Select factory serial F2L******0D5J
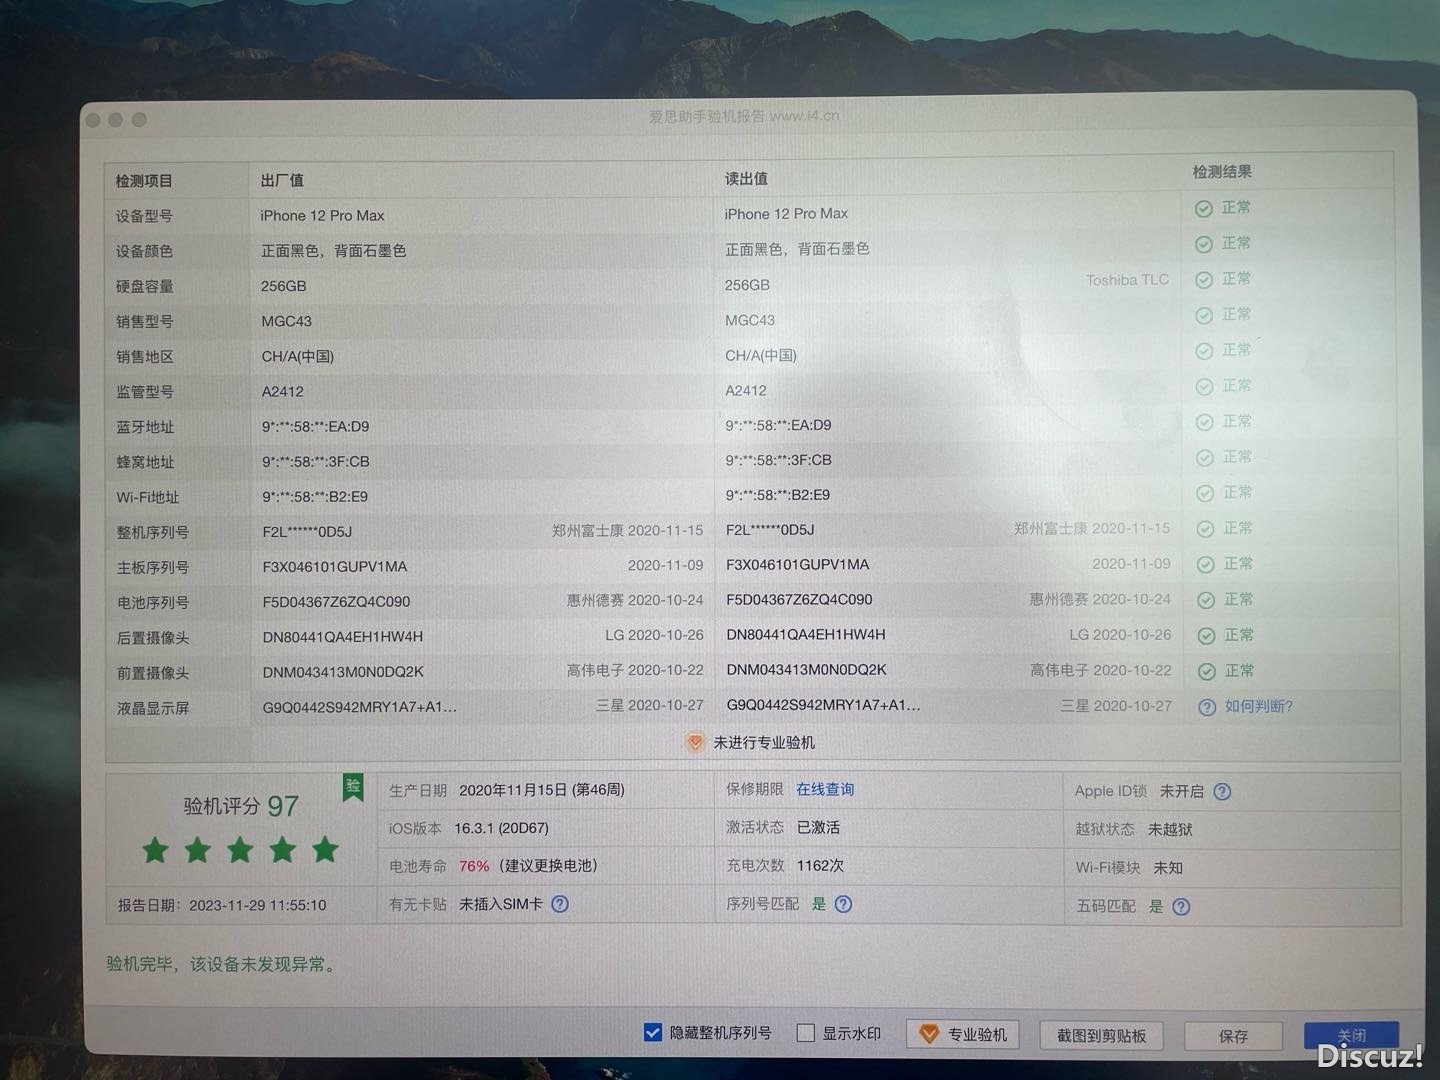 click(x=307, y=532)
